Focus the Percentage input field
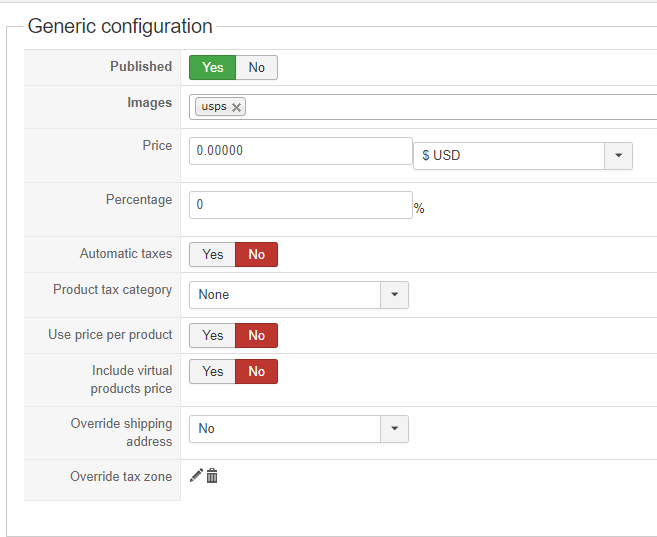This screenshot has height=537, width=657. [300, 205]
